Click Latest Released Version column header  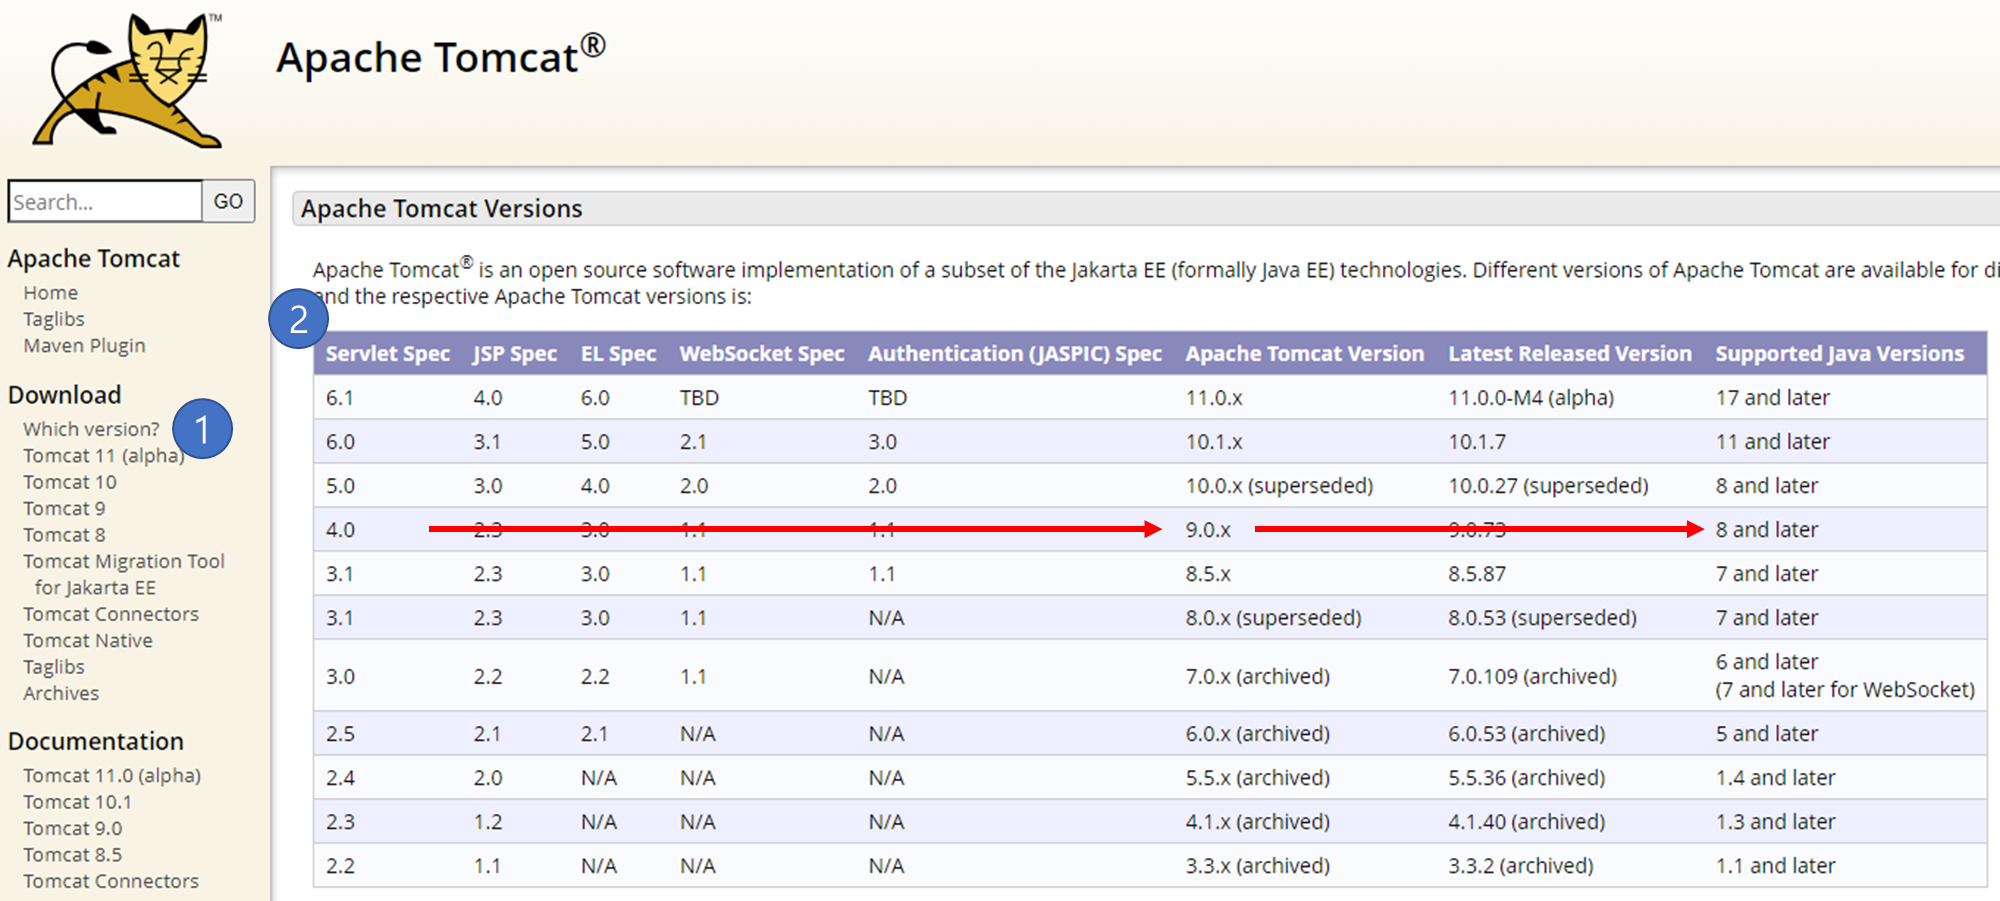[1570, 353]
